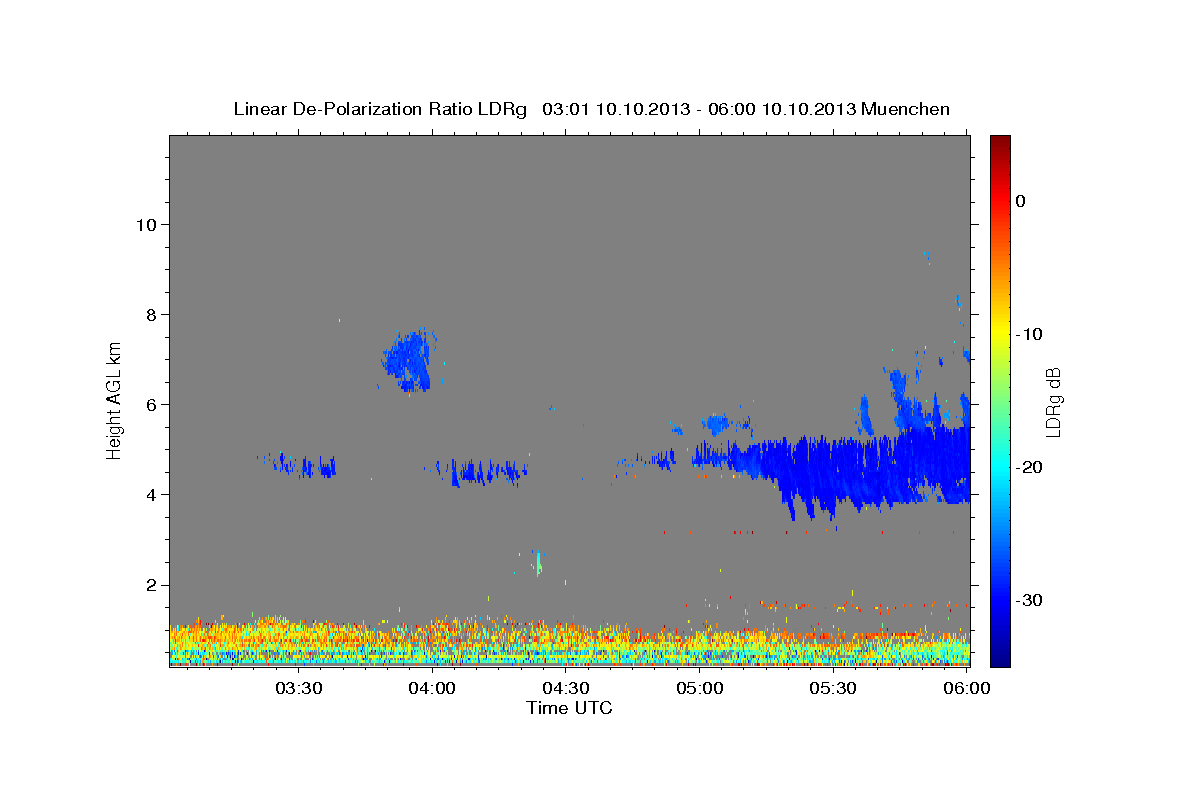Click the 03:30 time tick label
The image size is (1200, 800).
(298, 689)
